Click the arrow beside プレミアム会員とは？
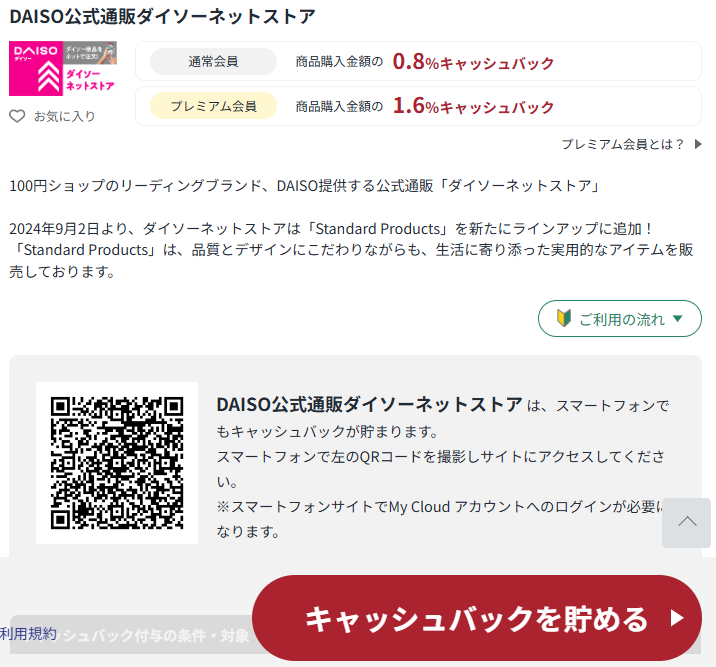This screenshot has width=716, height=667. [697, 144]
